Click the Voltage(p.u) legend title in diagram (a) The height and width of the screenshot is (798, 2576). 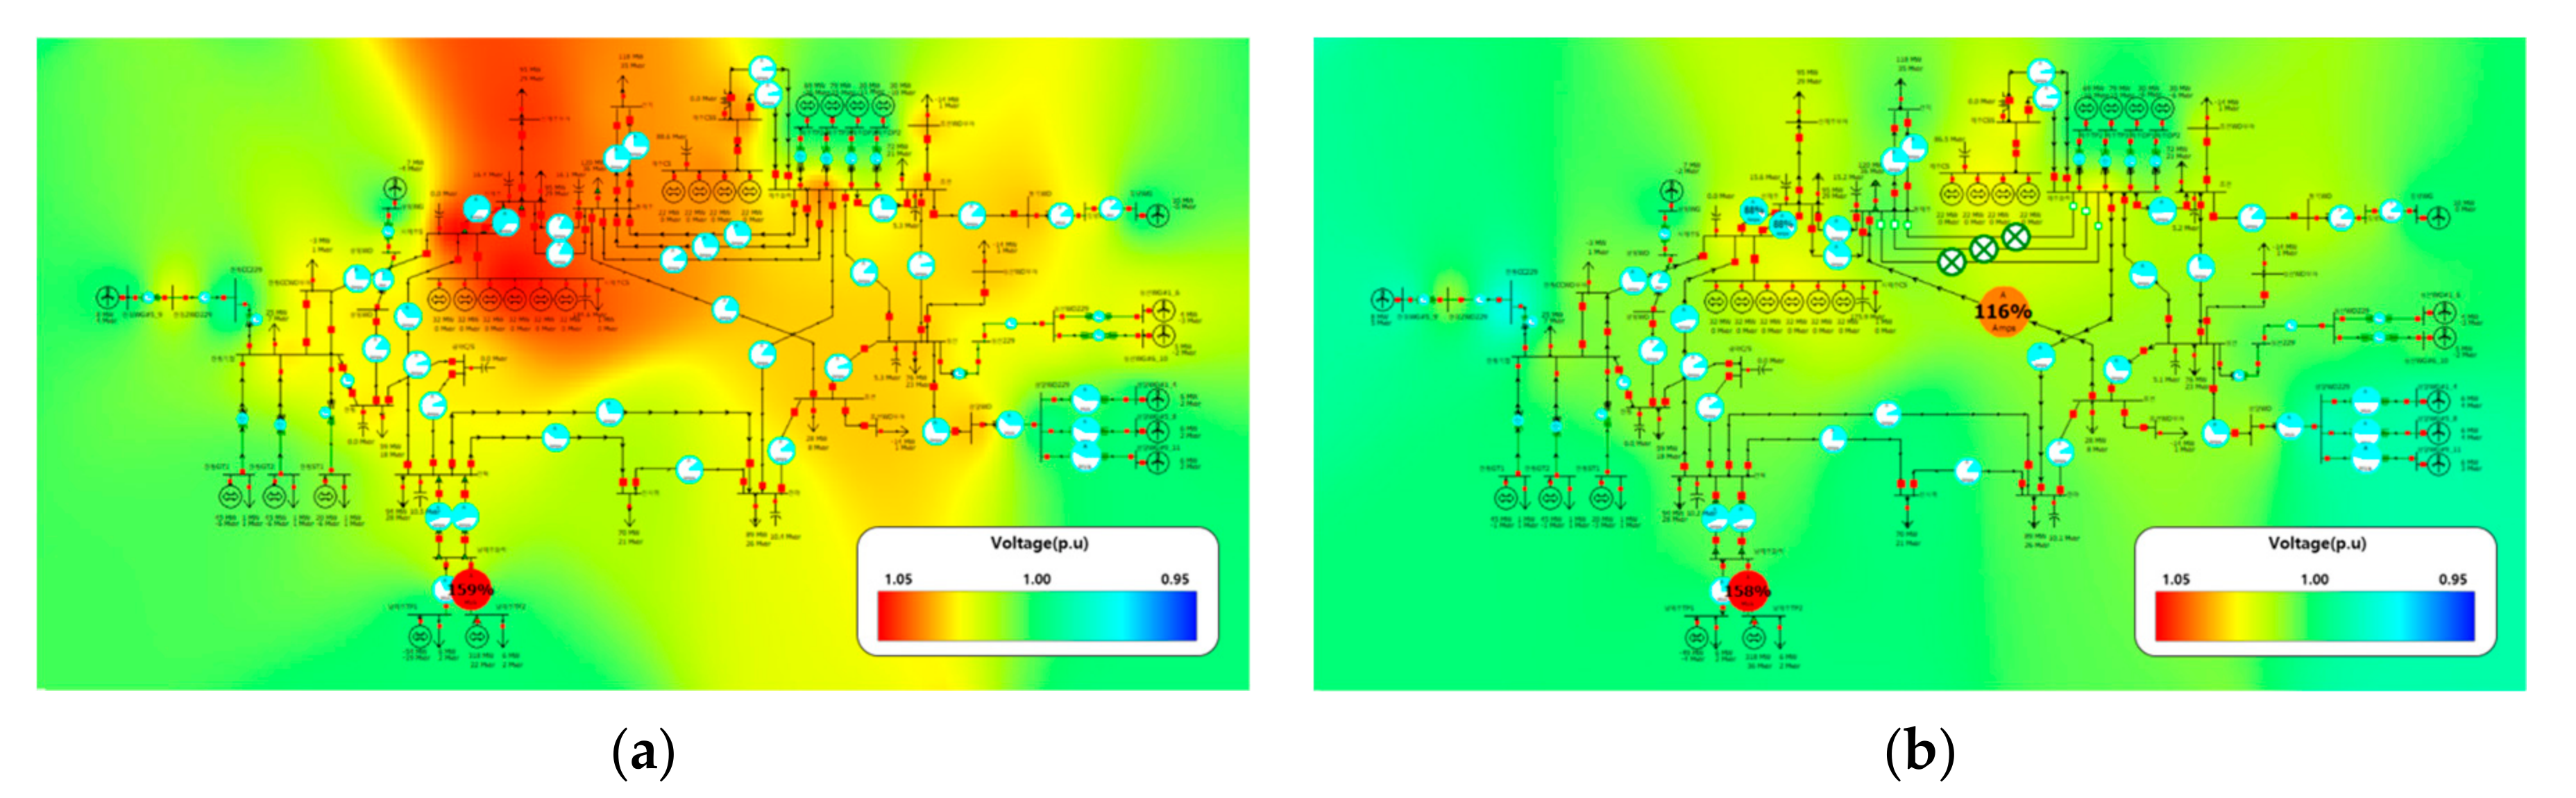(x=1039, y=543)
